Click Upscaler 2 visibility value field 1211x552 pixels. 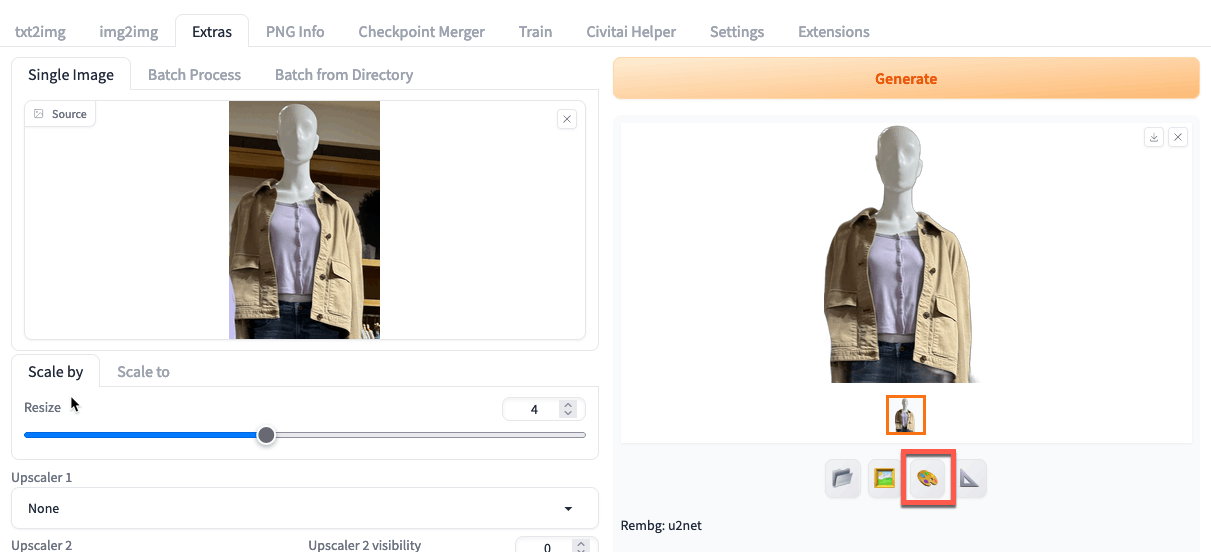(x=549, y=546)
